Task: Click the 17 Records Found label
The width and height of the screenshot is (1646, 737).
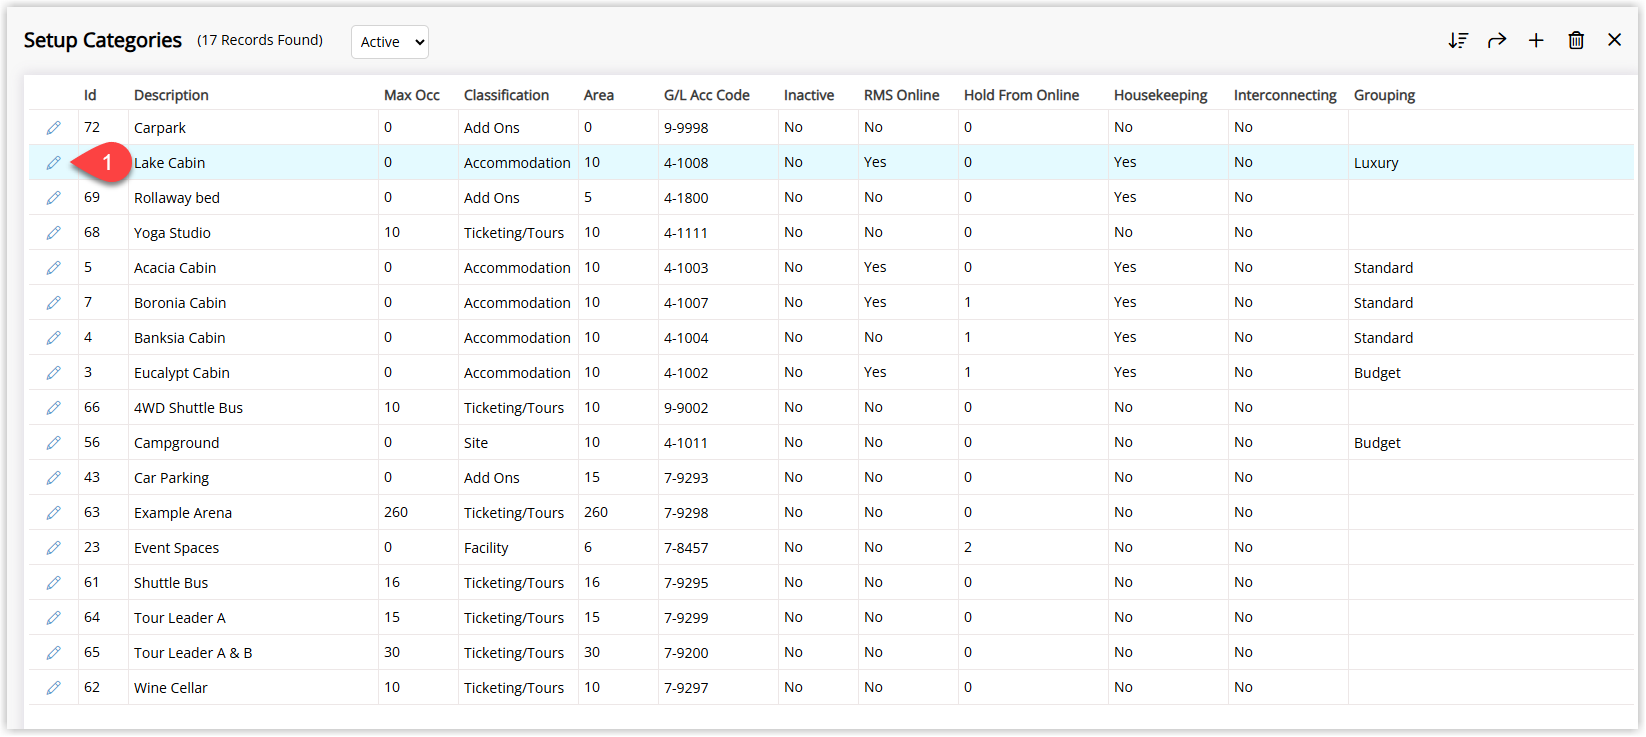Action: 260,40
